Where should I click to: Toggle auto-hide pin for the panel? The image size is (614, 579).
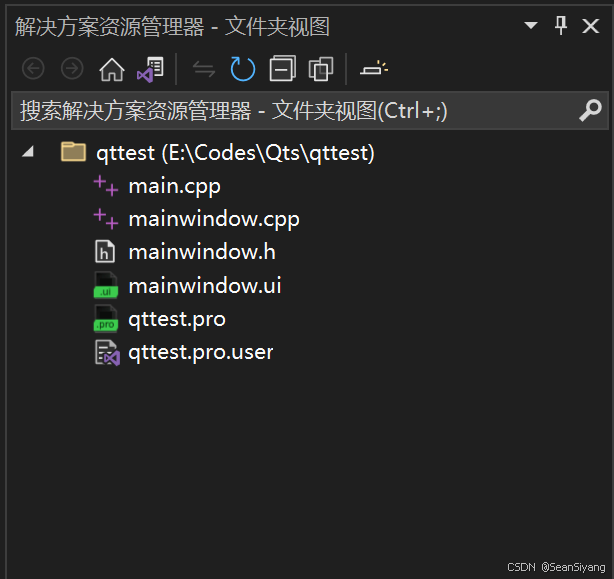561,25
